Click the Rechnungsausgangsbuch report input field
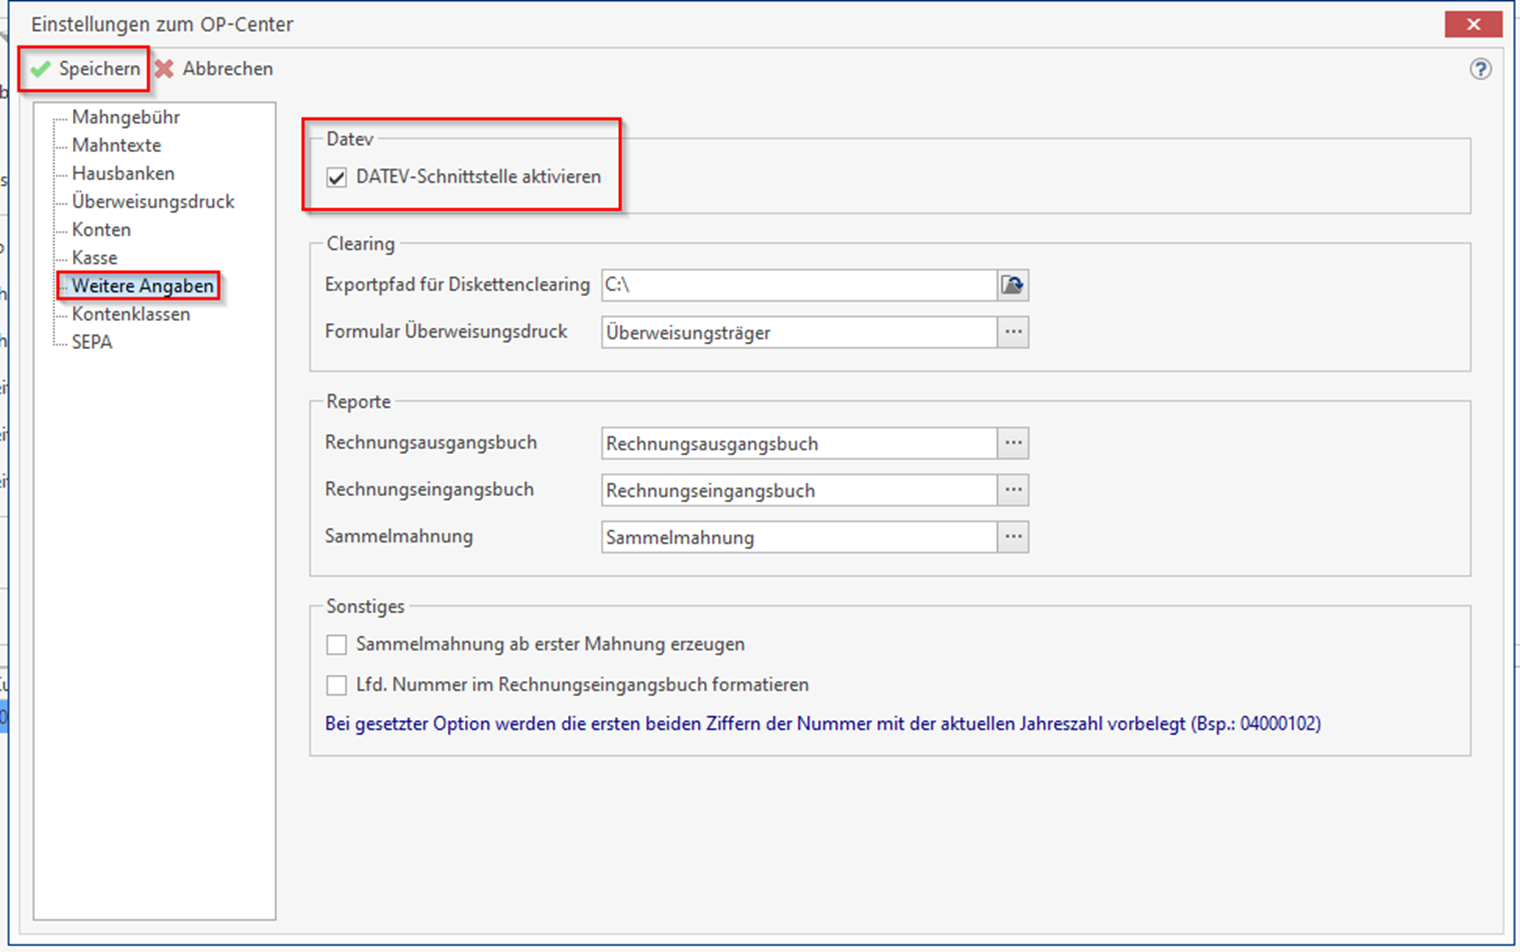1520x952 pixels. pos(798,443)
